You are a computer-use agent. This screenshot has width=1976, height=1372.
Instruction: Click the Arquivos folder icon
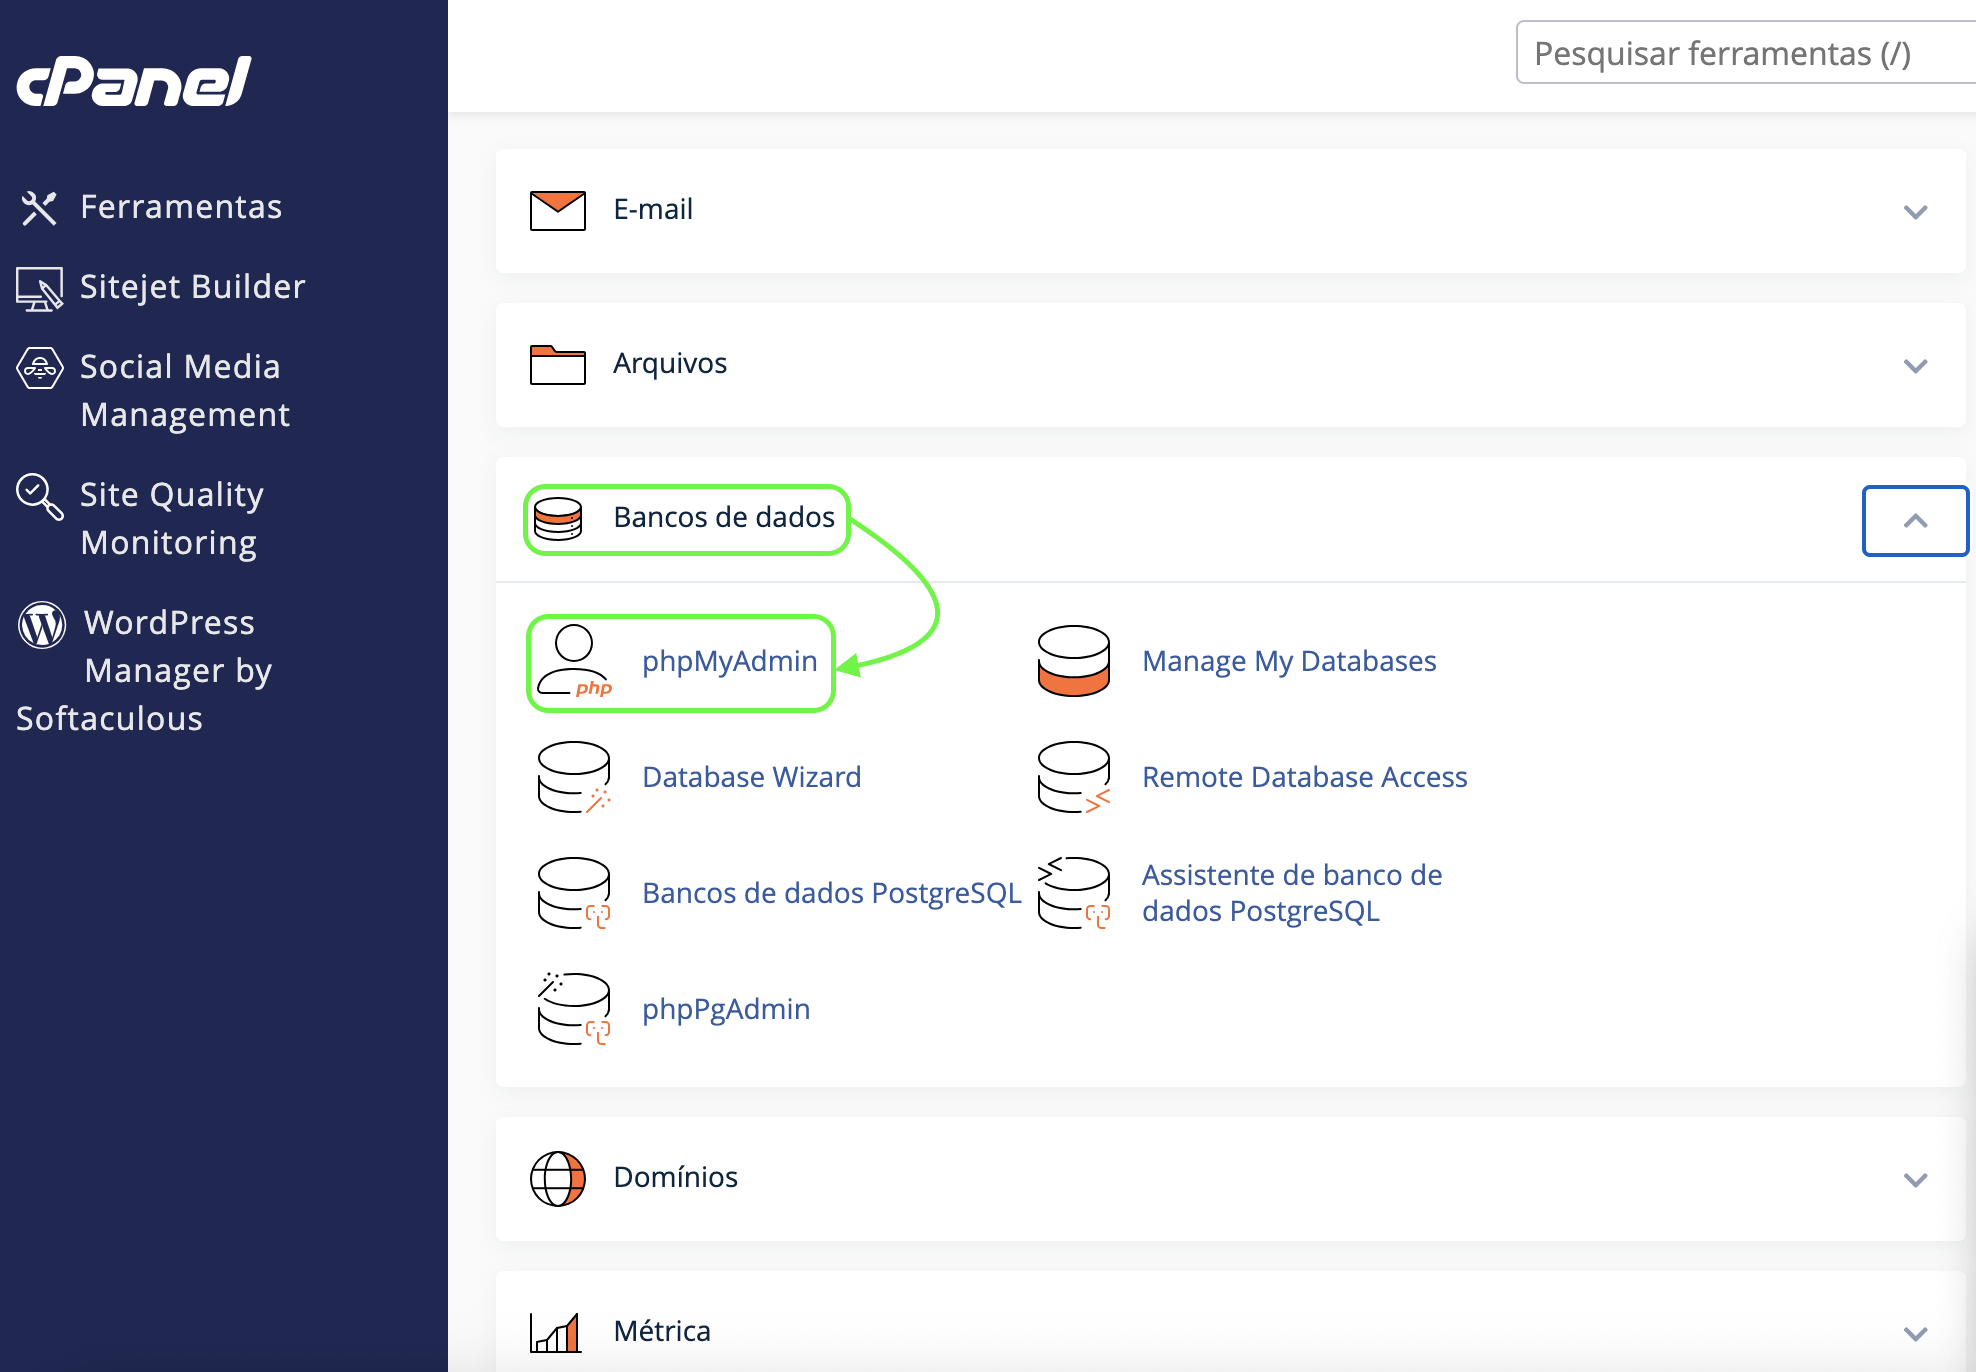click(558, 365)
